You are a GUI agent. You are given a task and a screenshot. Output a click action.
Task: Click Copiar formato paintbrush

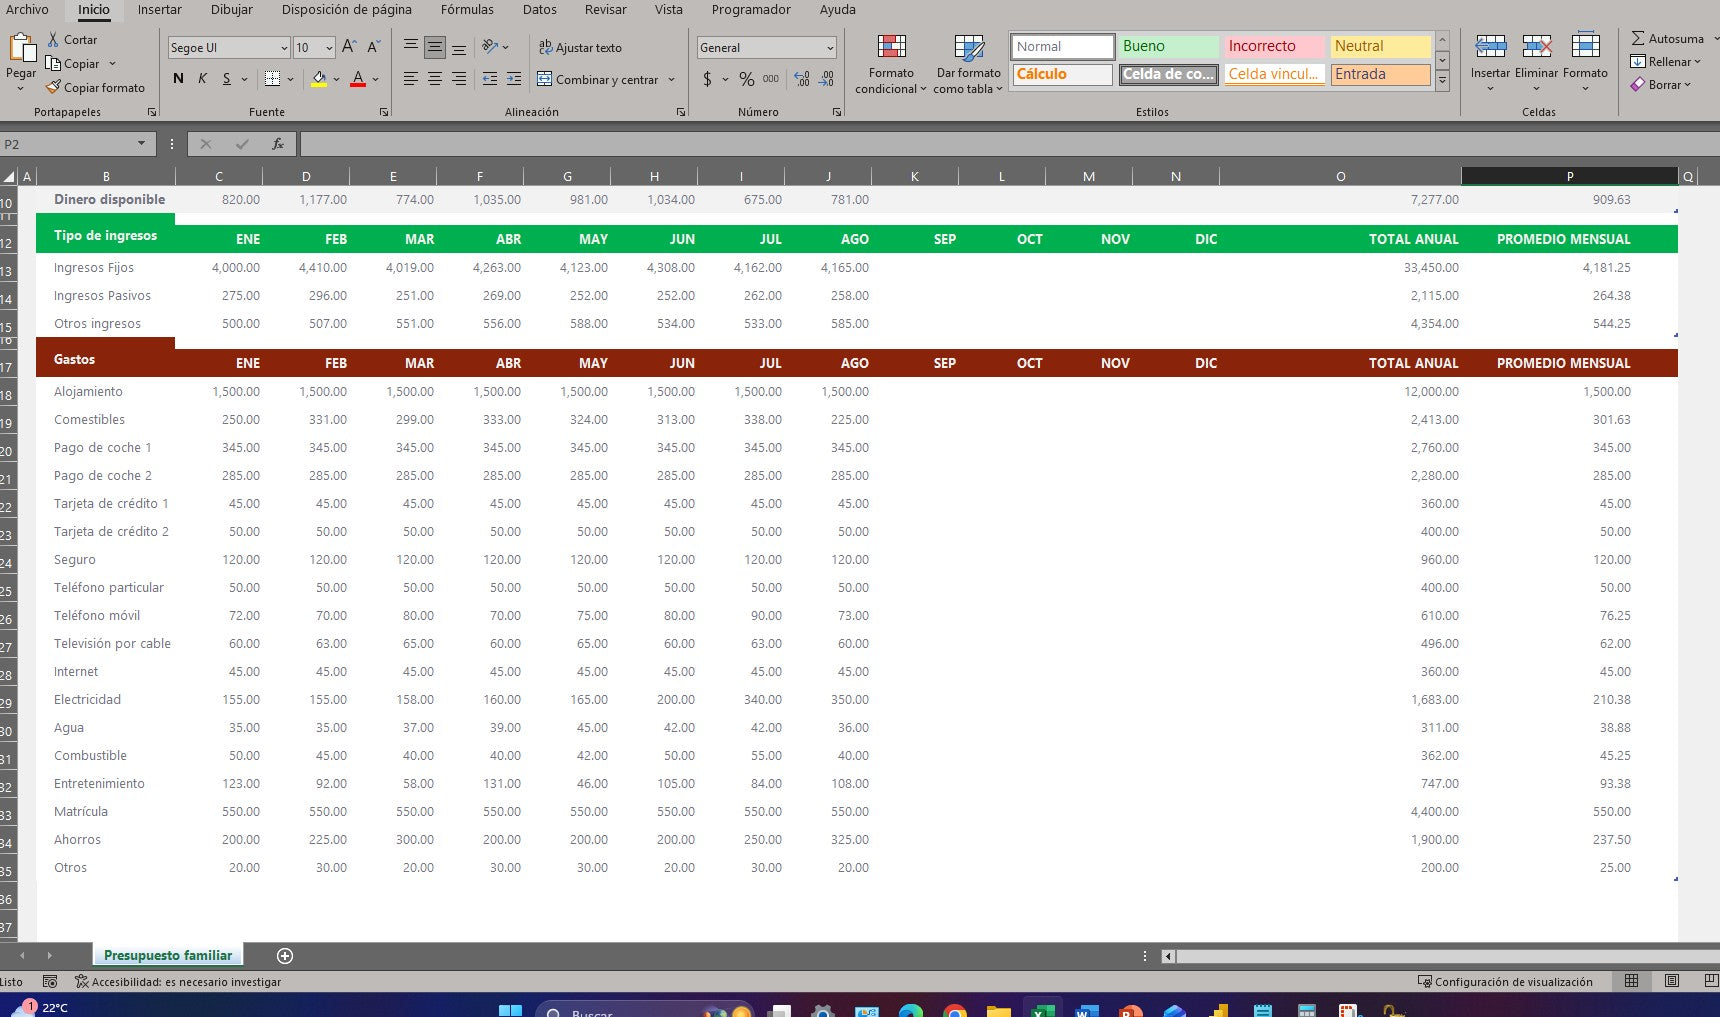tap(96, 88)
